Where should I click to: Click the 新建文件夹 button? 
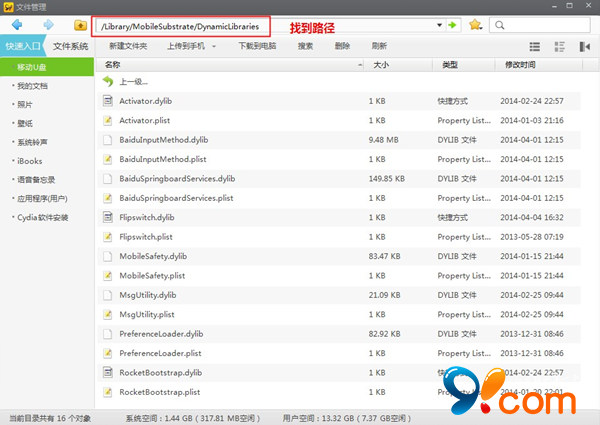tap(128, 46)
